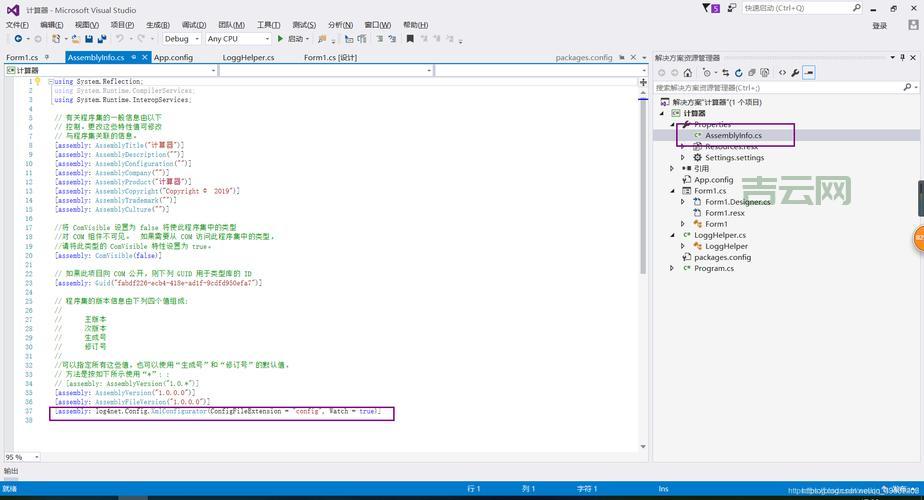Click the green Start debugging arrow

pyautogui.click(x=279, y=39)
